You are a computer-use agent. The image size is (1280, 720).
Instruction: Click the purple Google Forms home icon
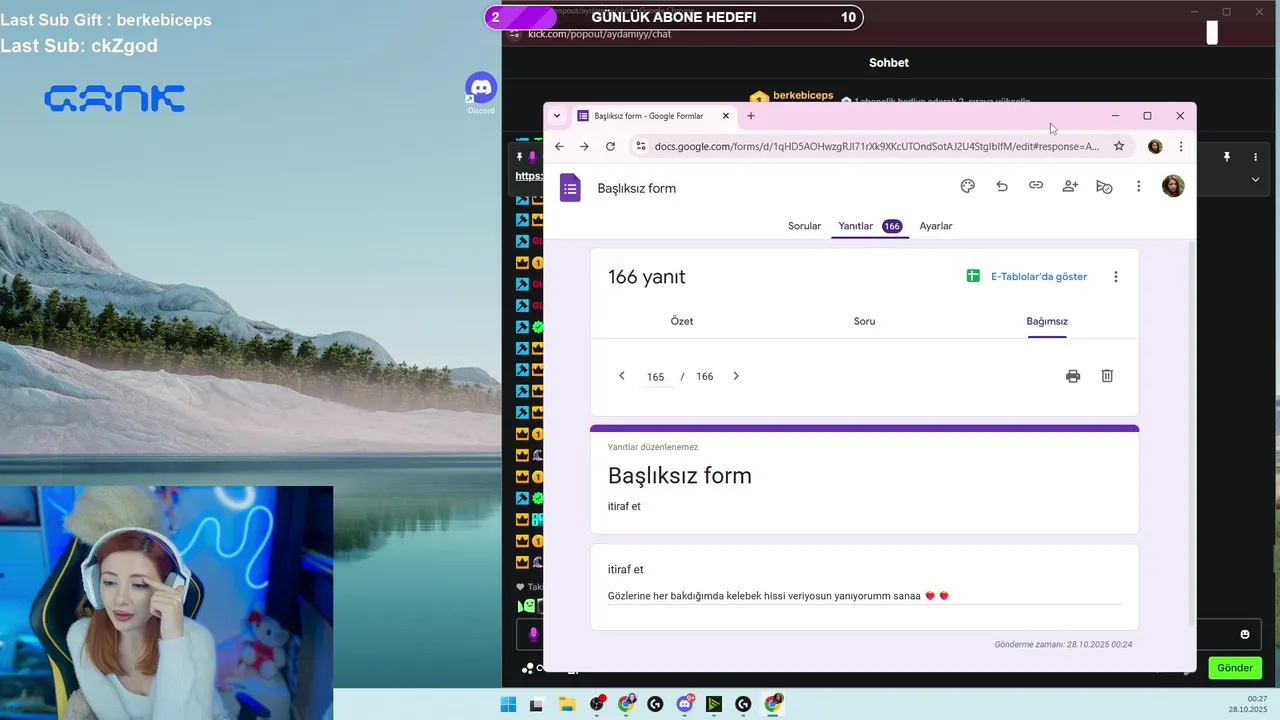570,188
